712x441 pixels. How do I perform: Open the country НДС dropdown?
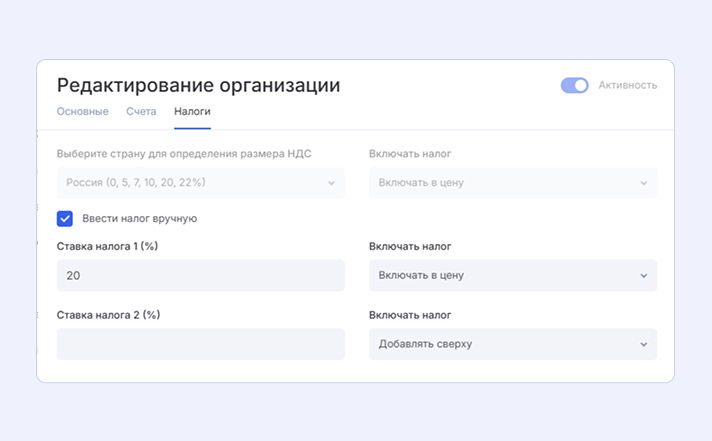(x=200, y=183)
